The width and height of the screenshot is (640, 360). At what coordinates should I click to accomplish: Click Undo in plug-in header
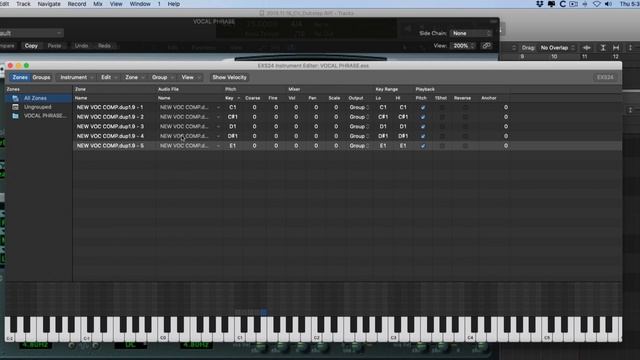[81, 46]
